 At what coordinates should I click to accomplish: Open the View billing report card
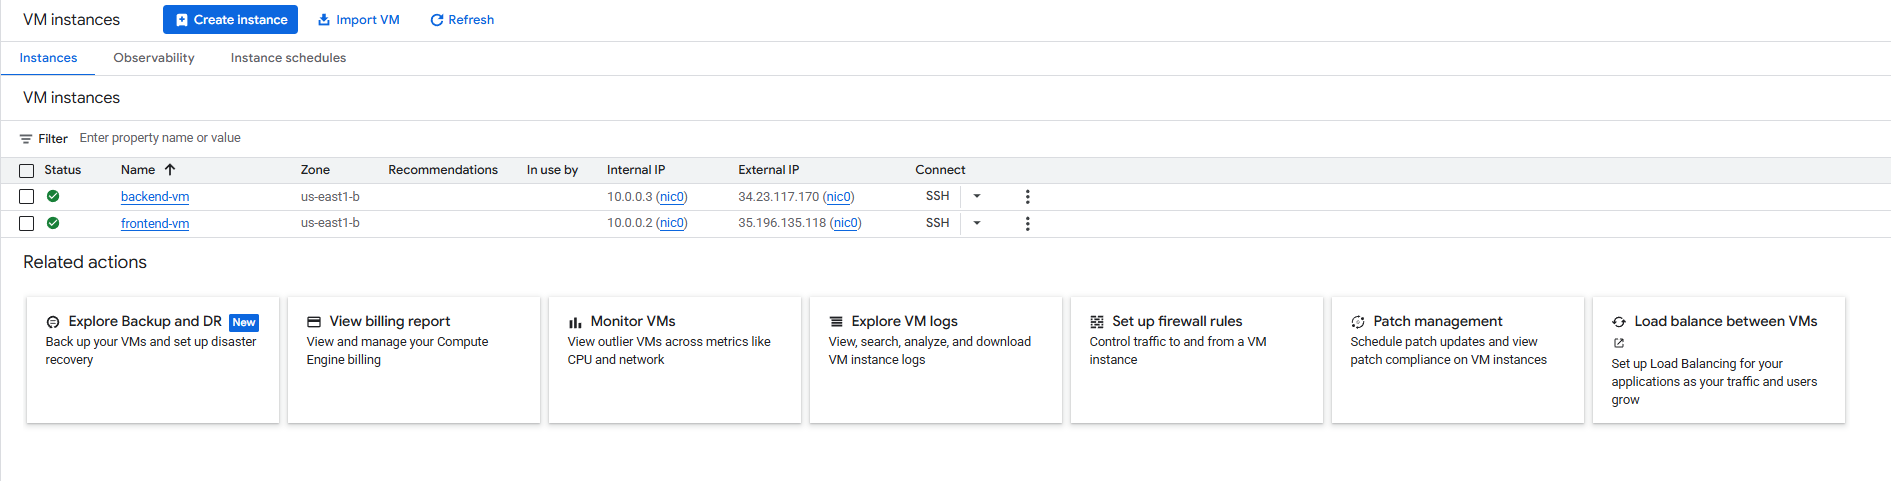click(413, 359)
